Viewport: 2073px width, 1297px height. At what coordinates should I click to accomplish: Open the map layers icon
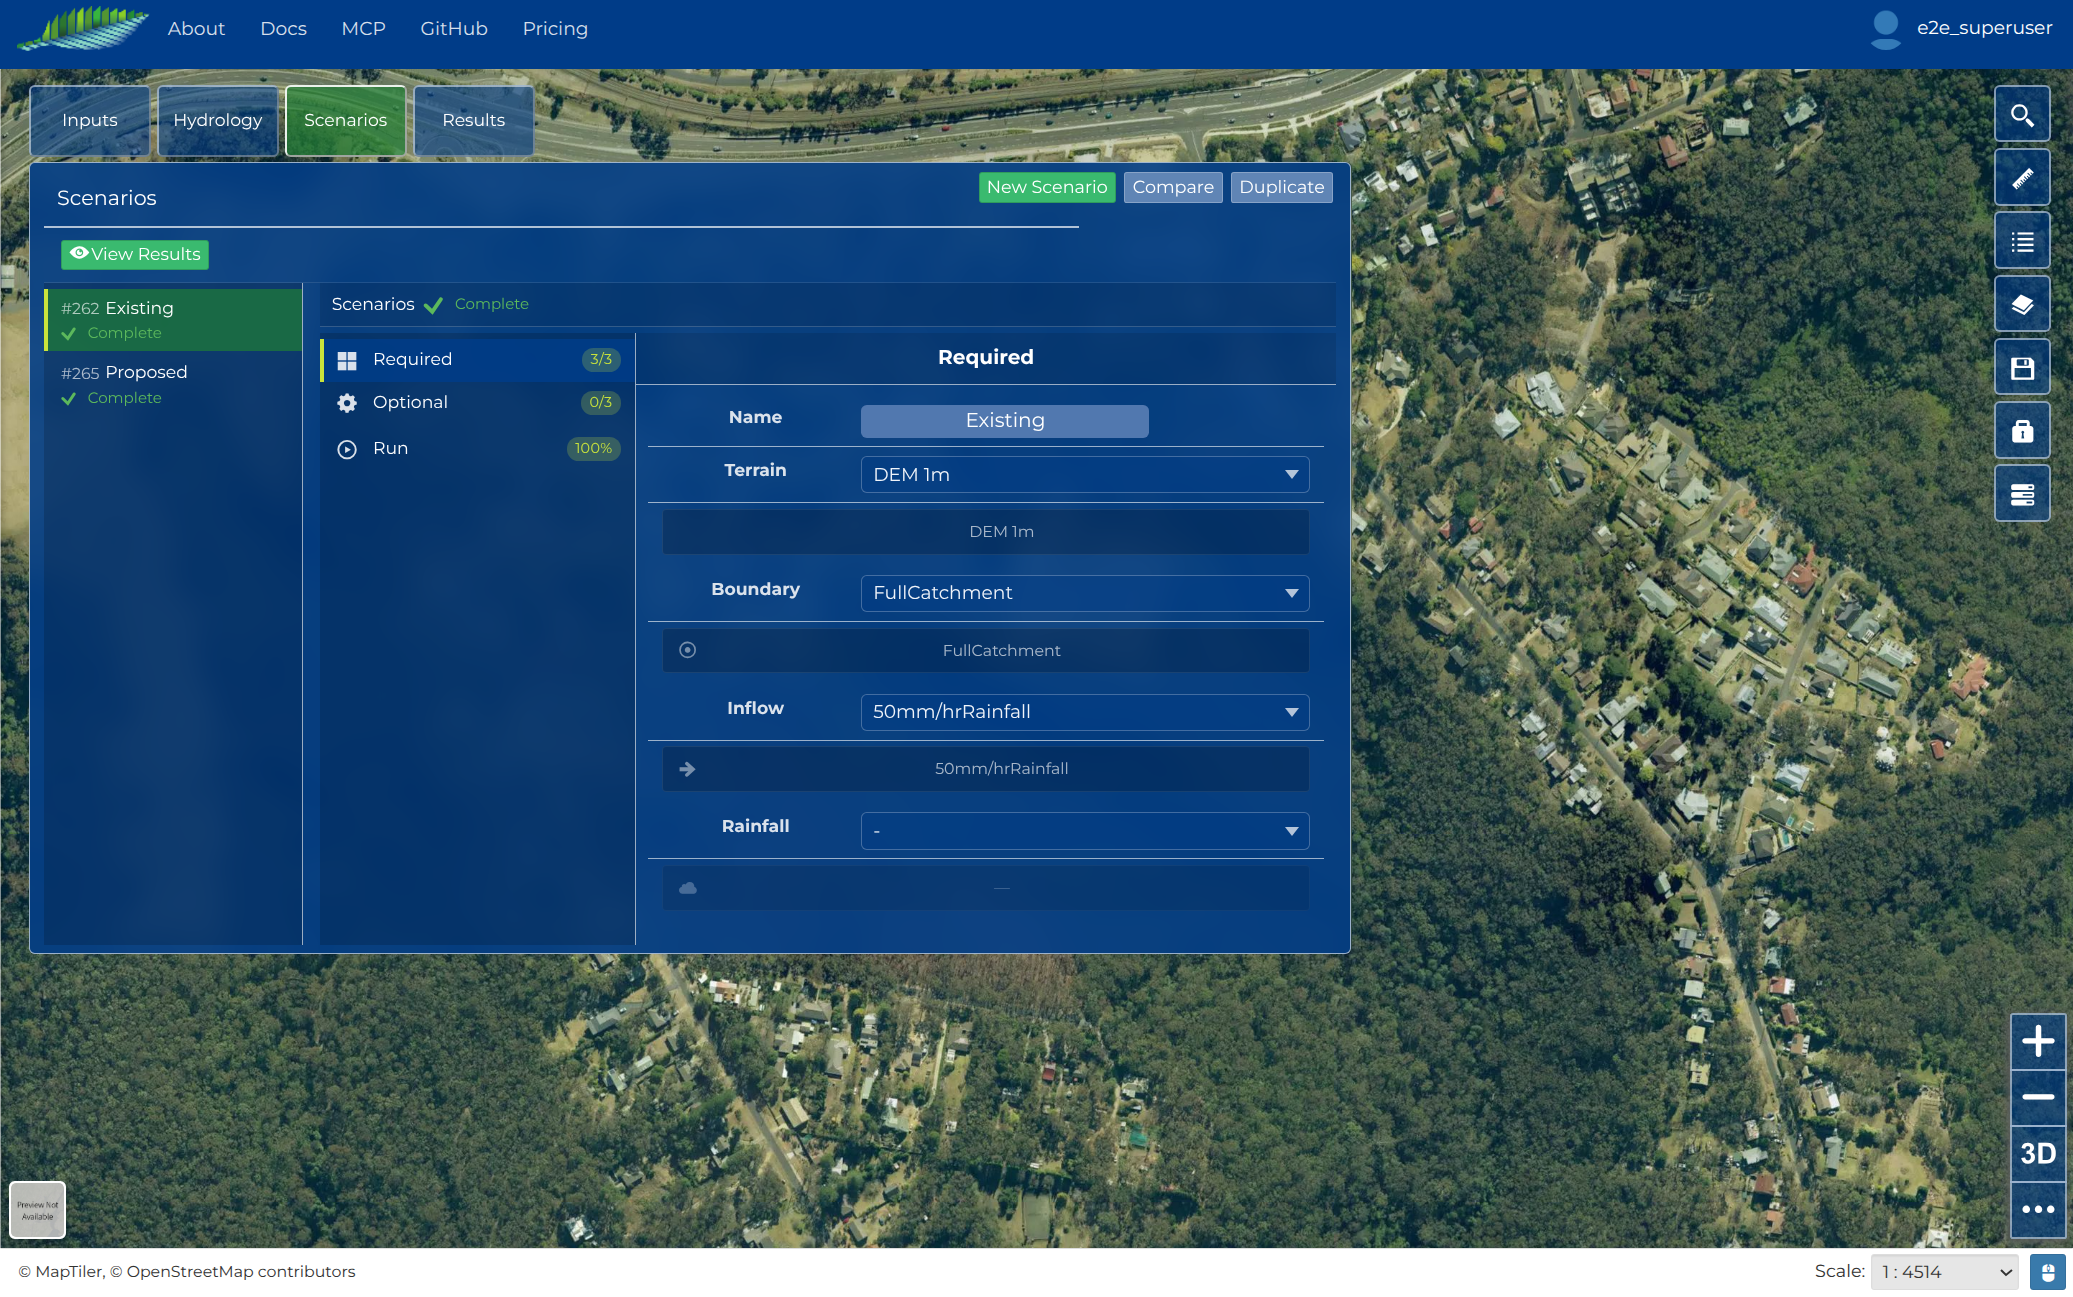(2022, 304)
